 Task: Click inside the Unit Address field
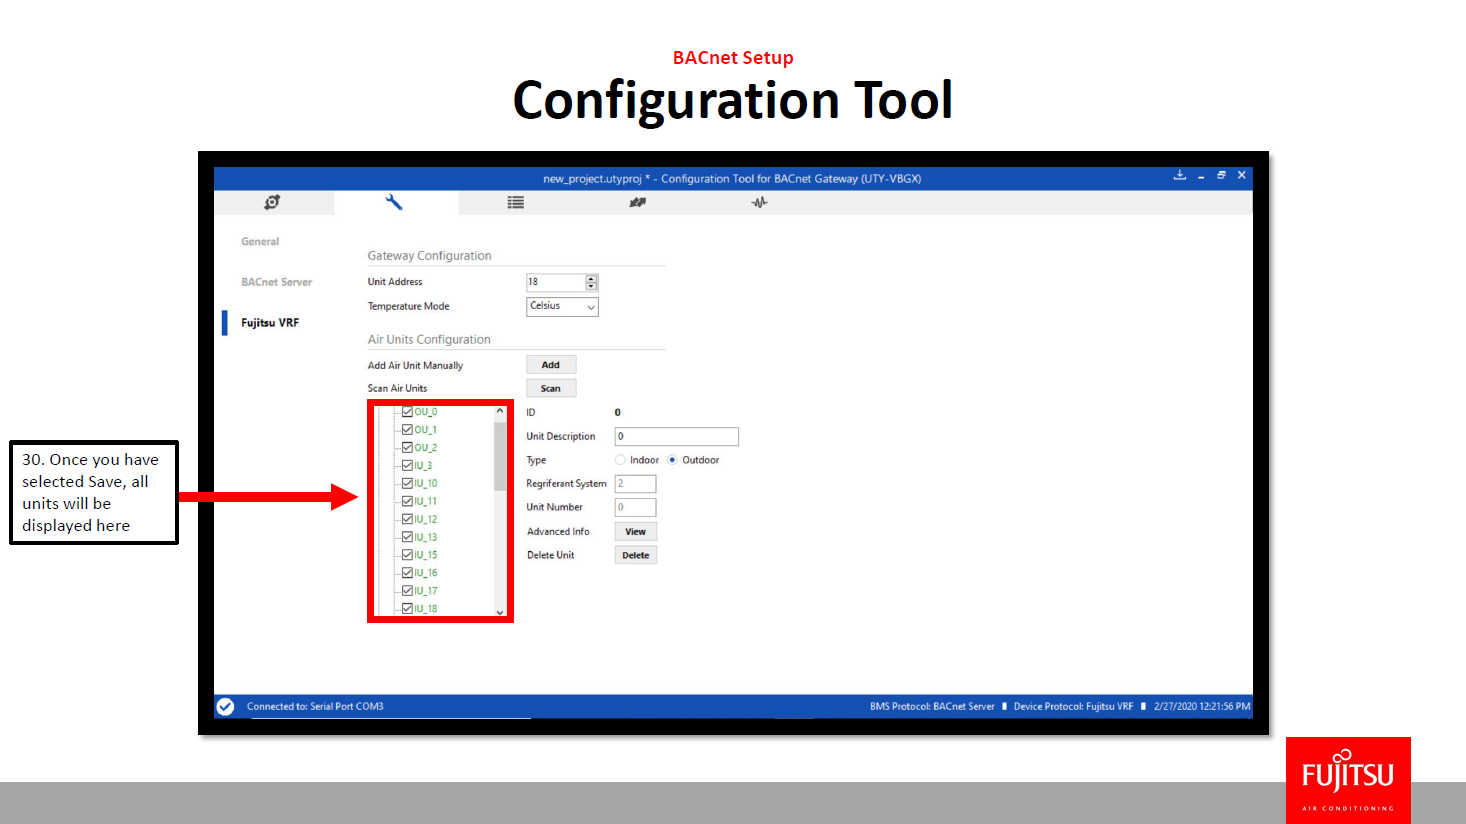coord(556,282)
